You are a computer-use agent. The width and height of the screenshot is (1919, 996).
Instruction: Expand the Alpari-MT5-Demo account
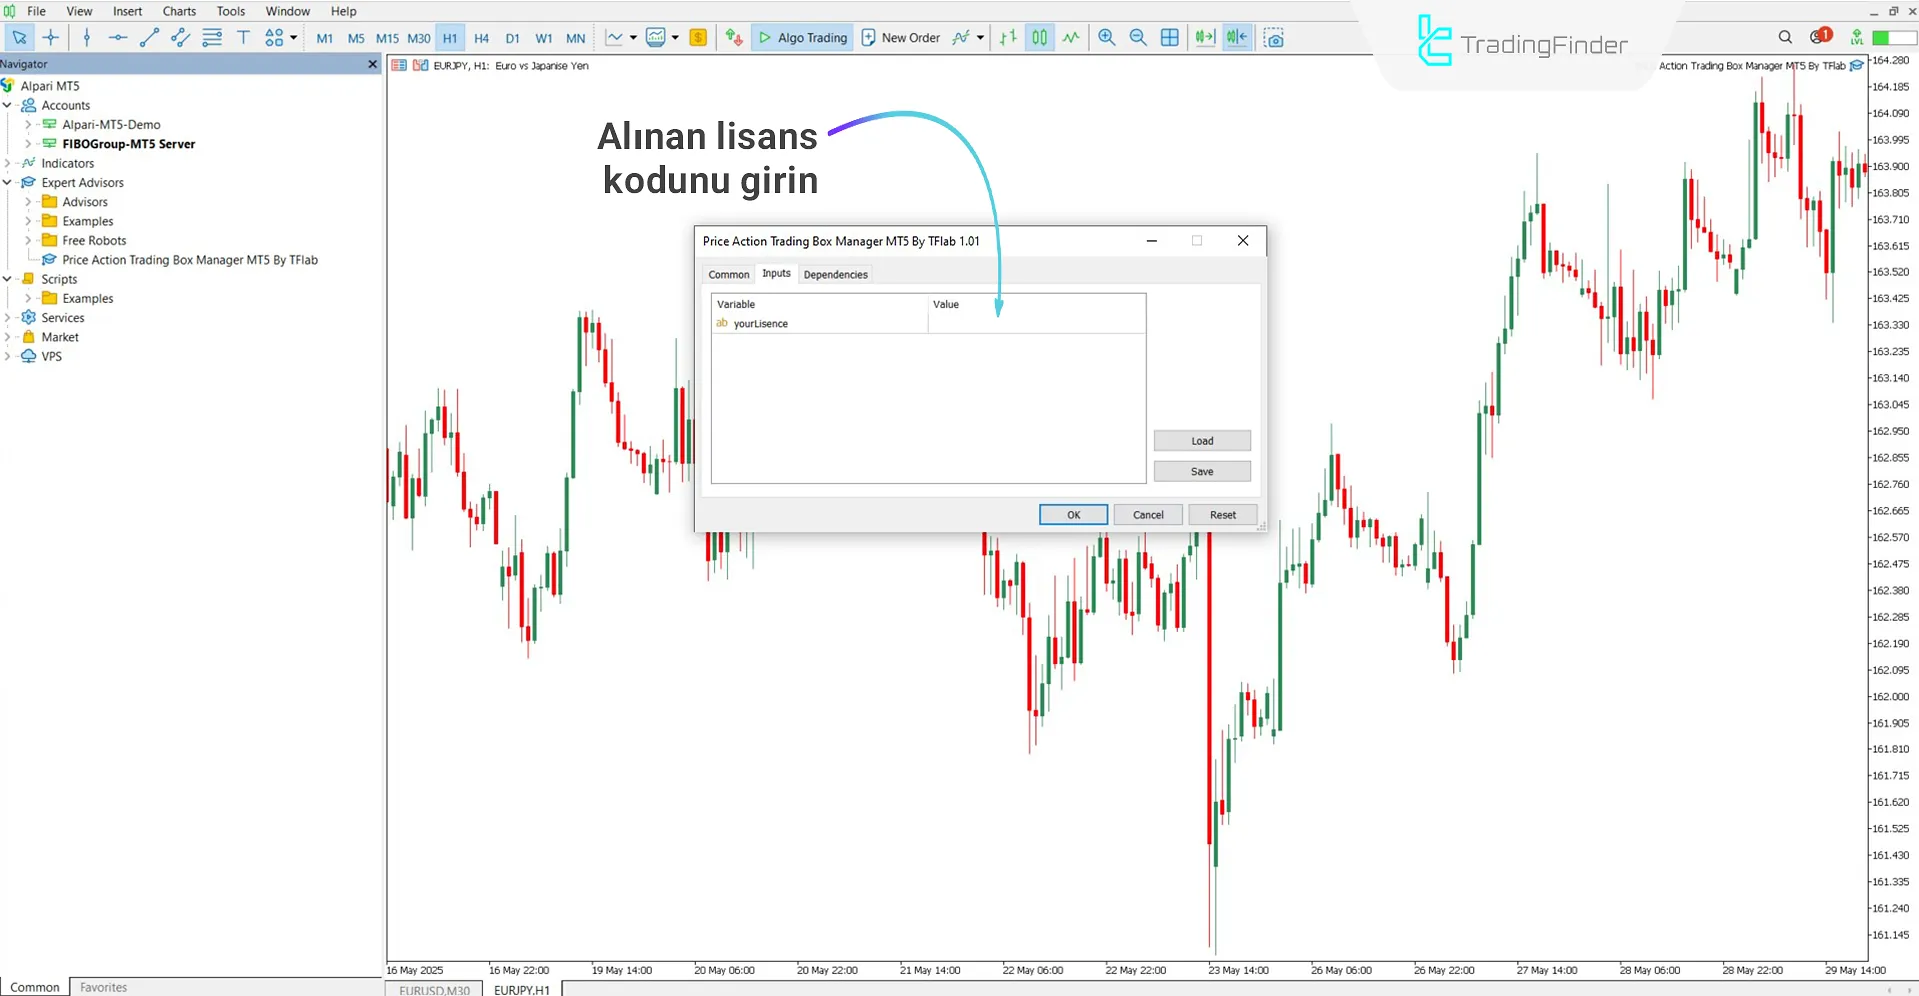pyautogui.click(x=28, y=125)
